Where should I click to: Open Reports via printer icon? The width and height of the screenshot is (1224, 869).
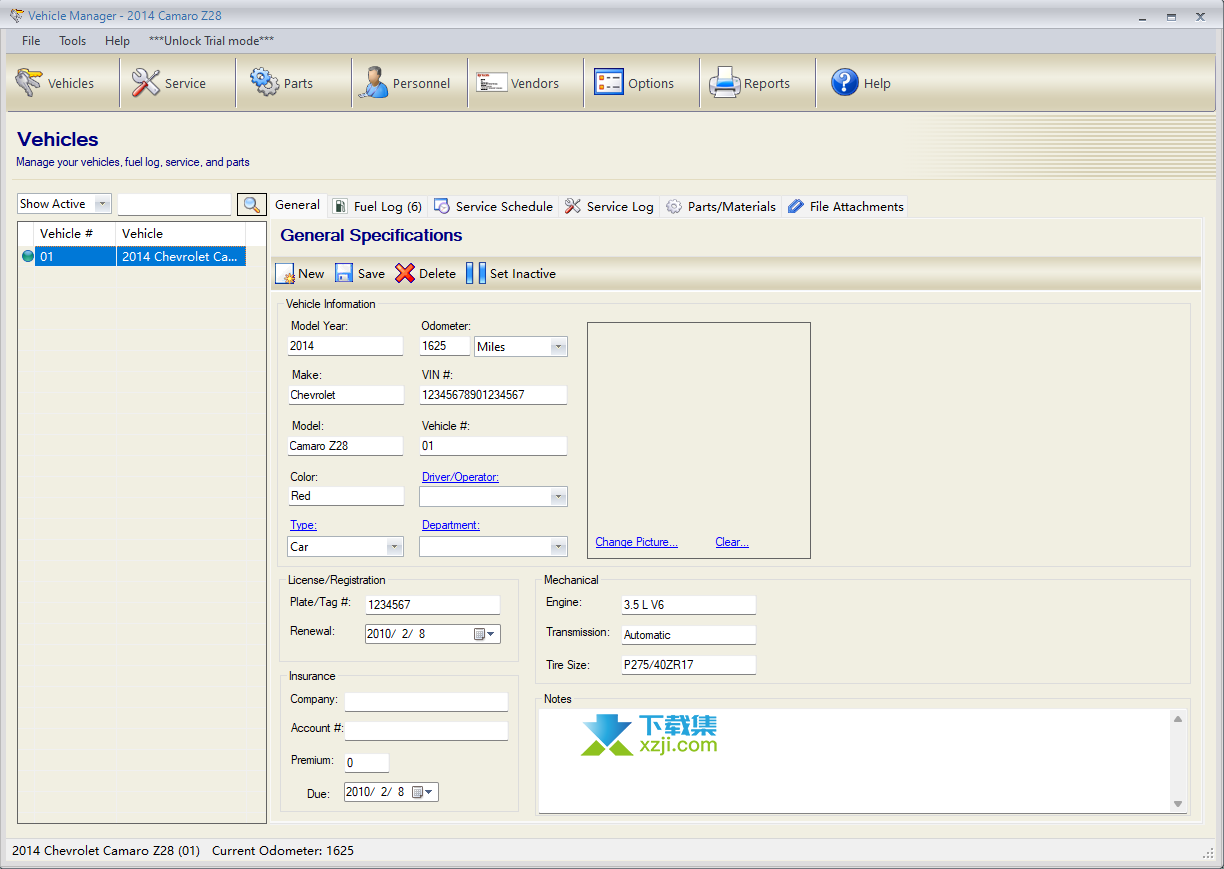[x=724, y=83]
